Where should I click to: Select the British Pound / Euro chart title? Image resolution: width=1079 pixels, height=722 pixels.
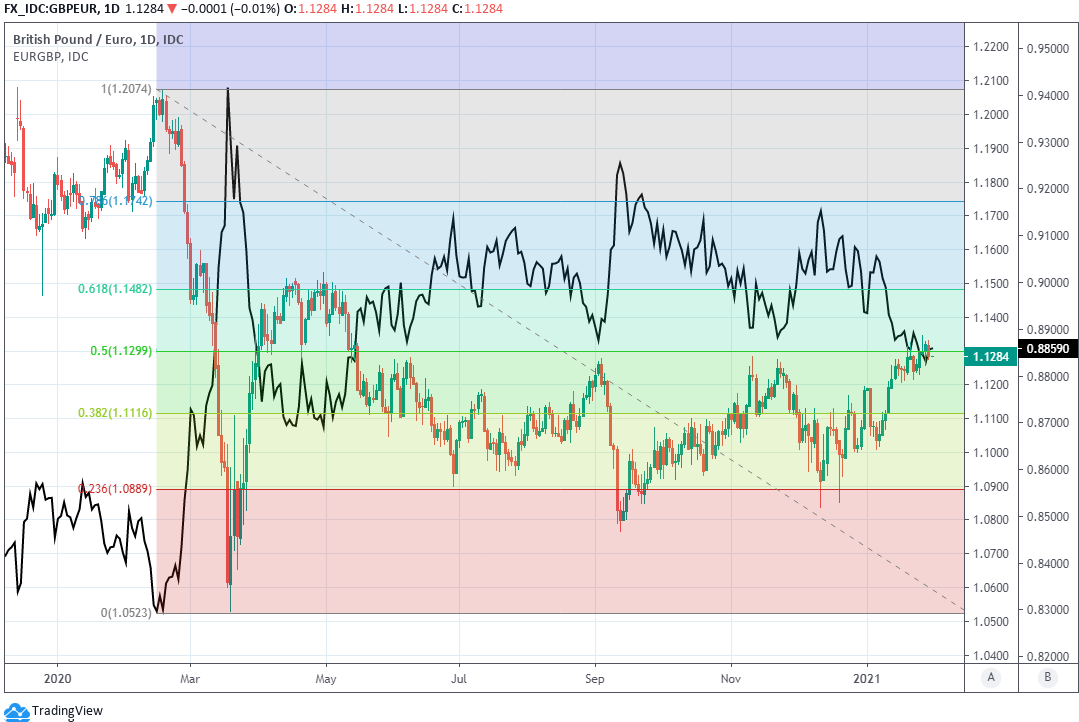pos(98,39)
